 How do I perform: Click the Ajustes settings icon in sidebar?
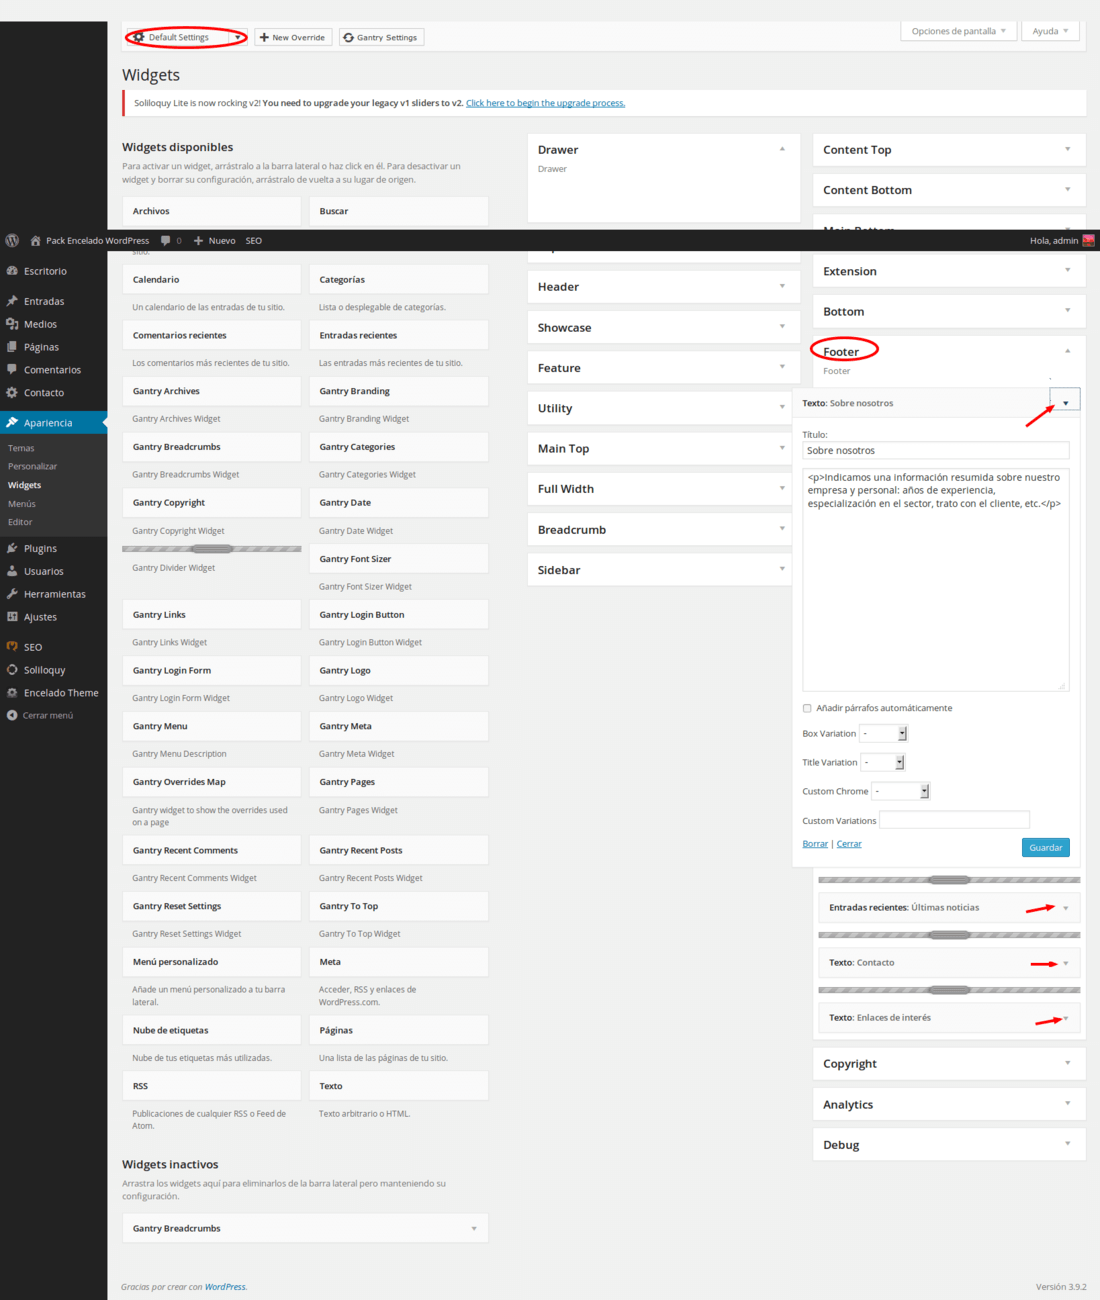click(x=12, y=617)
